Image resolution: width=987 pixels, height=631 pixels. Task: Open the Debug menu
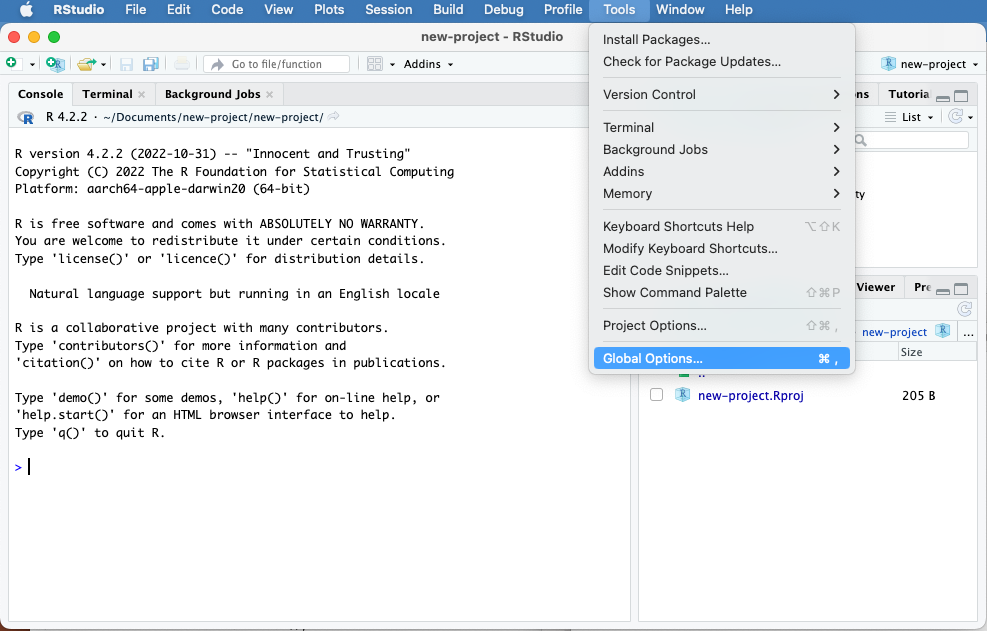[x=504, y=9]
